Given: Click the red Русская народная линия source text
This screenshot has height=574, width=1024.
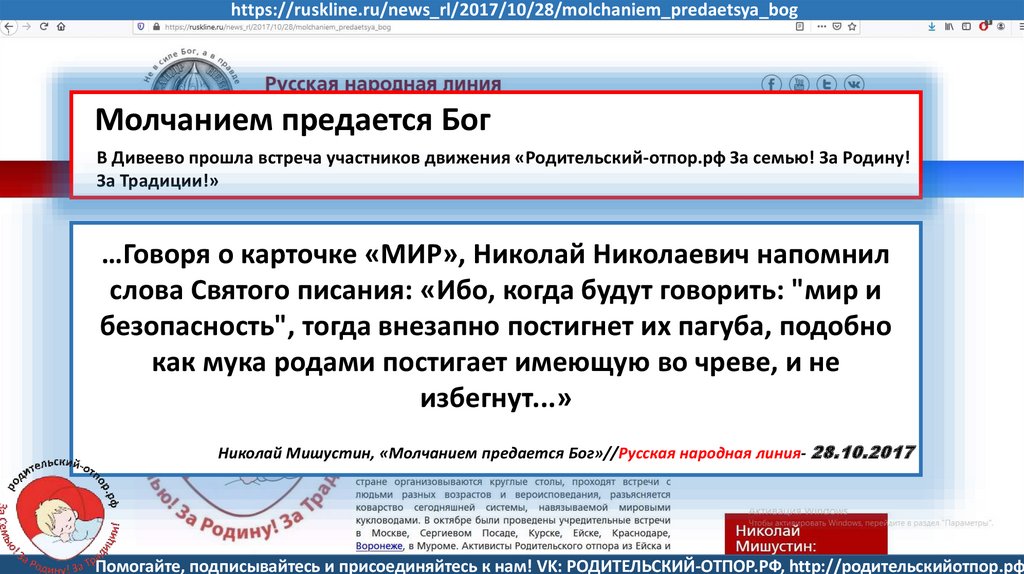Looking at the screenshot, I should (x=709, y=453).
